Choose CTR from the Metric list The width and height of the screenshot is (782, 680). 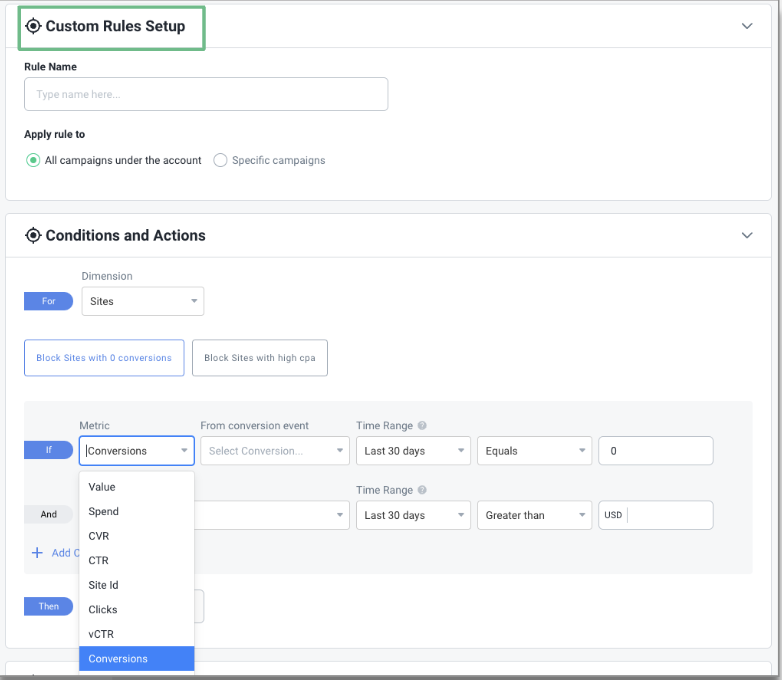[99, 560]
